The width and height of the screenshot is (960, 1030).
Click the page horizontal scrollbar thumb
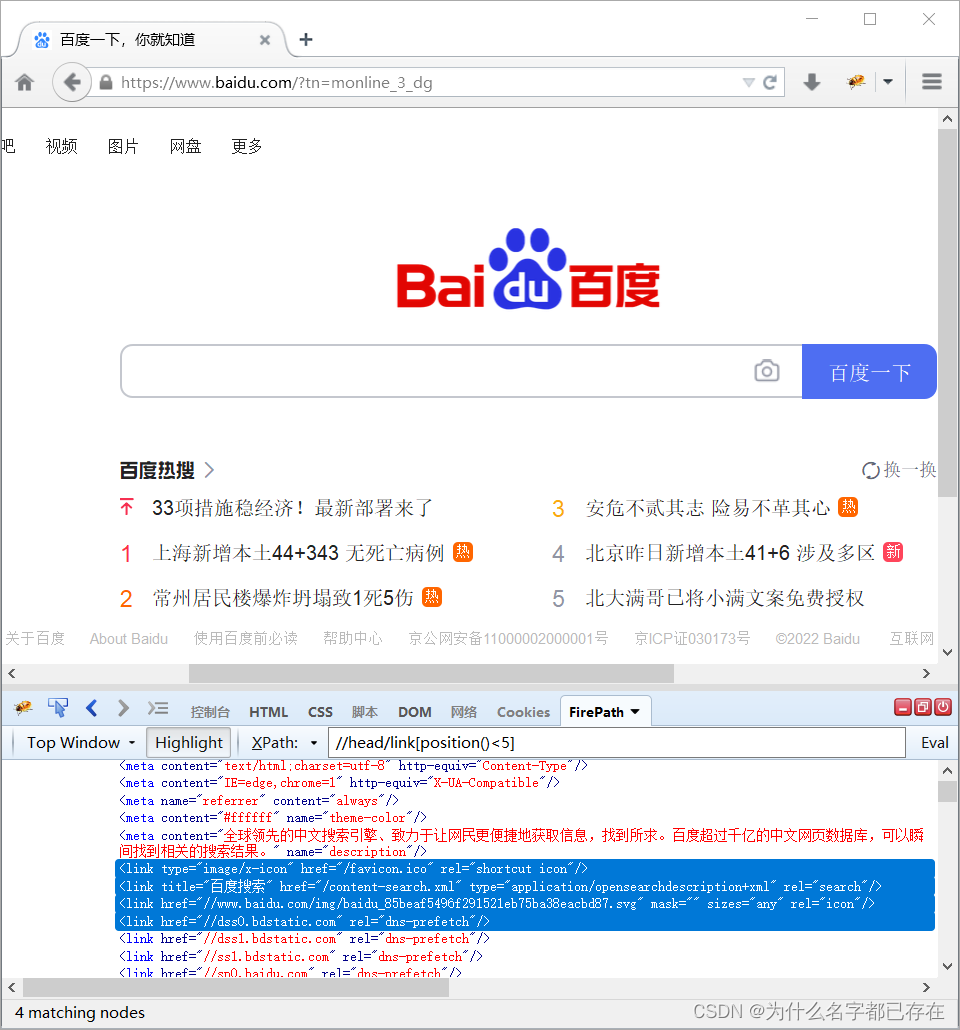pyautogui.click(x=431, y=673)
